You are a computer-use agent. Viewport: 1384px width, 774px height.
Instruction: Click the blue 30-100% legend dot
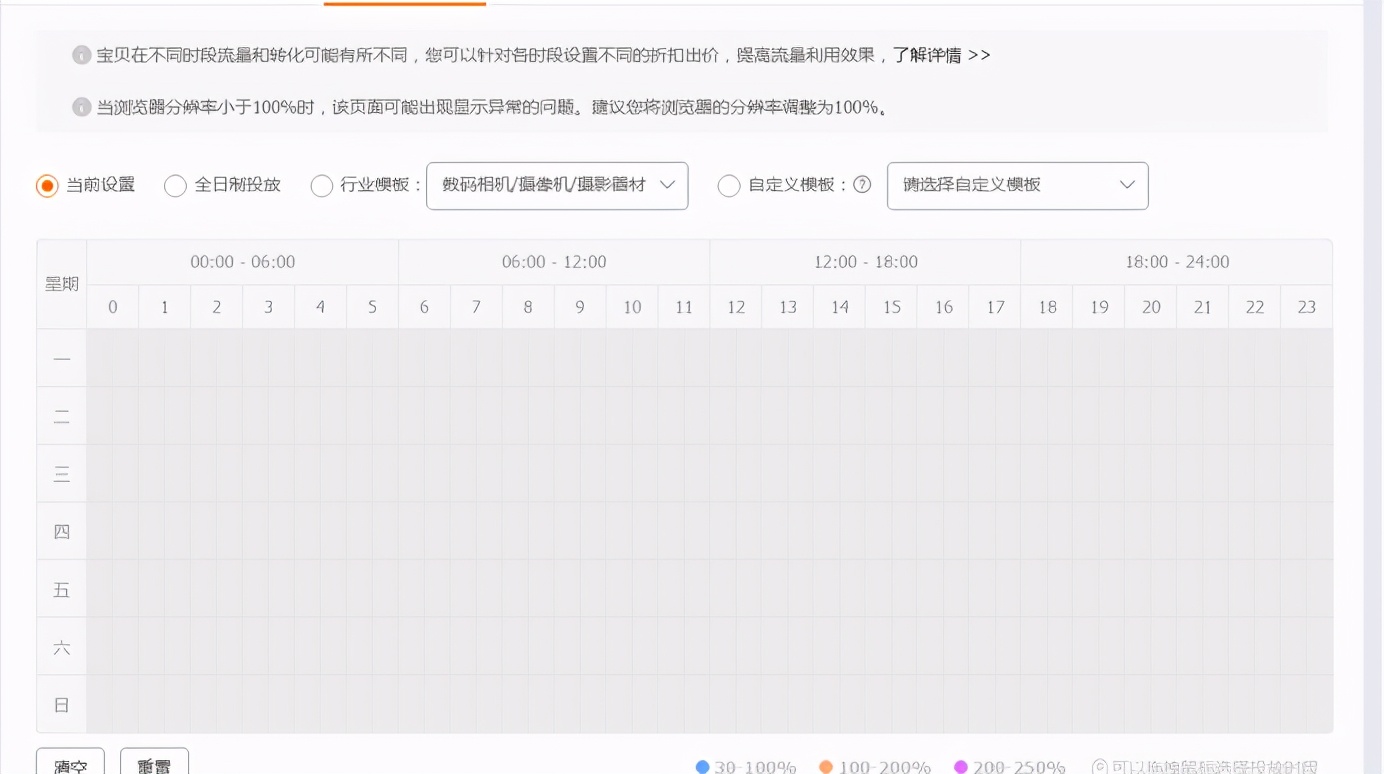[x=701, y=766]
